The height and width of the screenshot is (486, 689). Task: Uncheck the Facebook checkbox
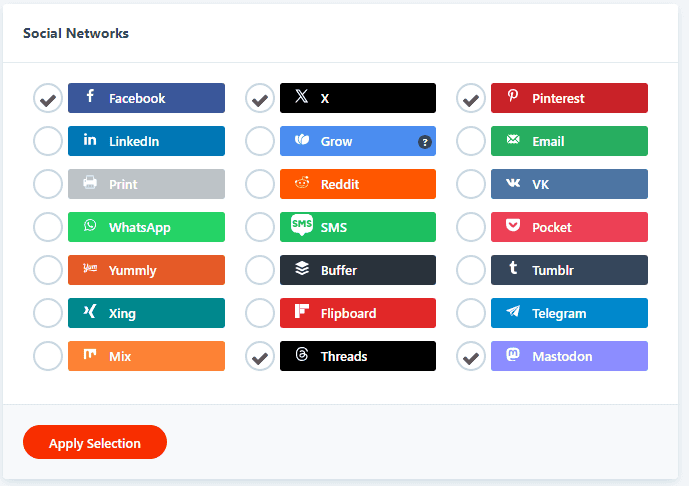pos(48,98)
